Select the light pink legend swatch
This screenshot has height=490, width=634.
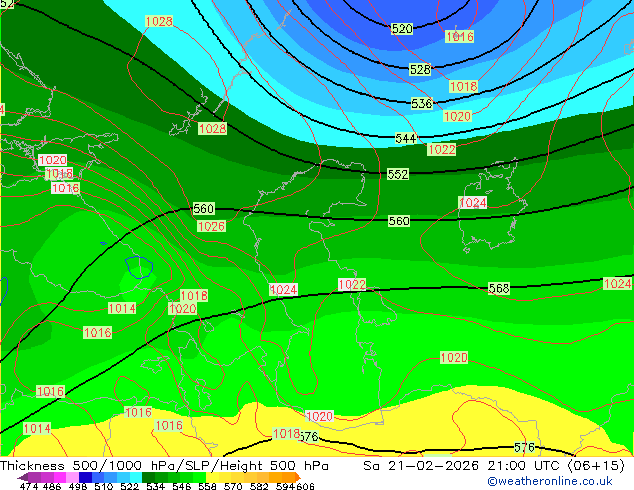coord(72,477)
